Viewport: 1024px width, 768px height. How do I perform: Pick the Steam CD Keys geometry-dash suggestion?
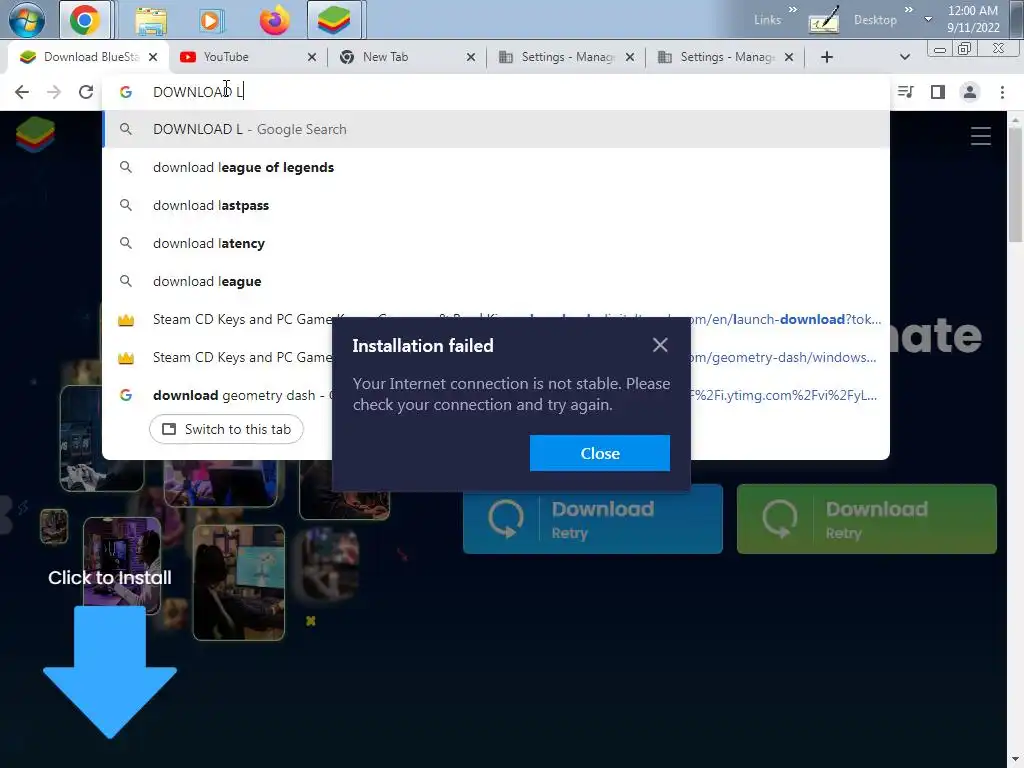(x=217, y=357)
